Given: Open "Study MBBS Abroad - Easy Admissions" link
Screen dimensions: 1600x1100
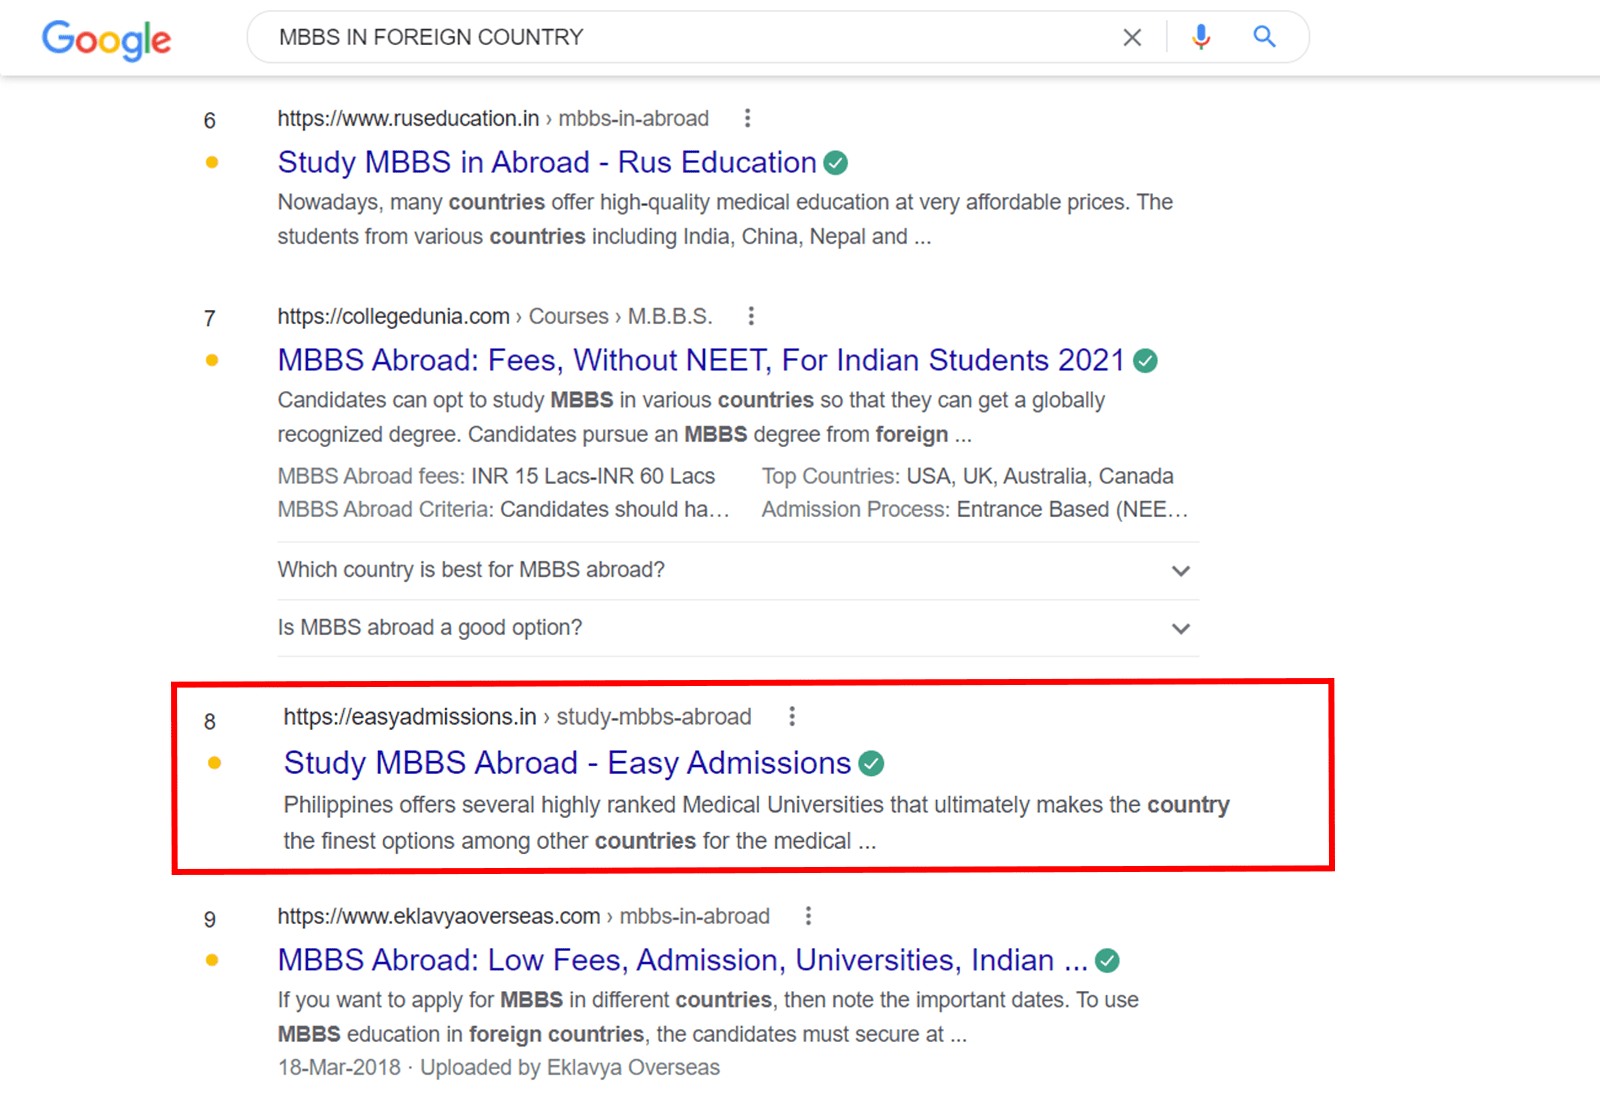Looking at the screenshot, I should pyautogui.click(x=566, y=763).
